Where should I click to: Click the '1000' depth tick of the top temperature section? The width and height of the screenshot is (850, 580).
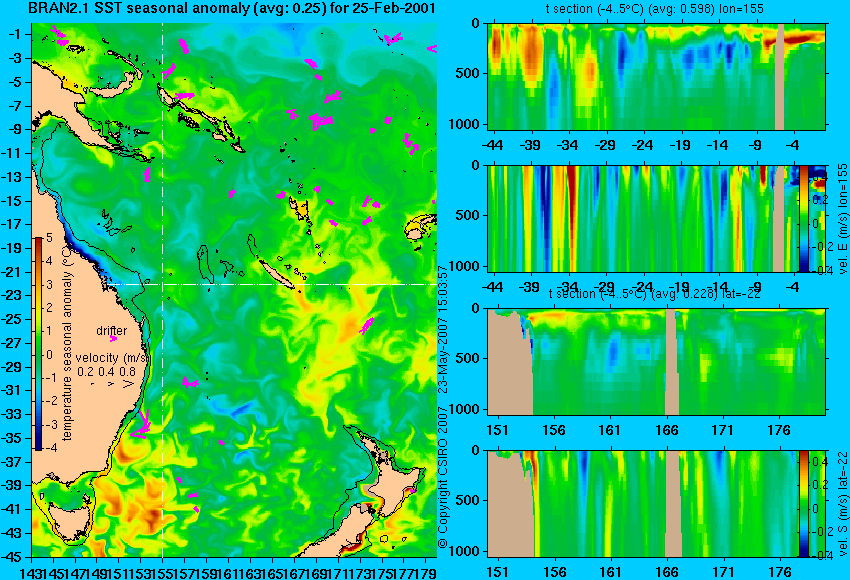point(464,124)
